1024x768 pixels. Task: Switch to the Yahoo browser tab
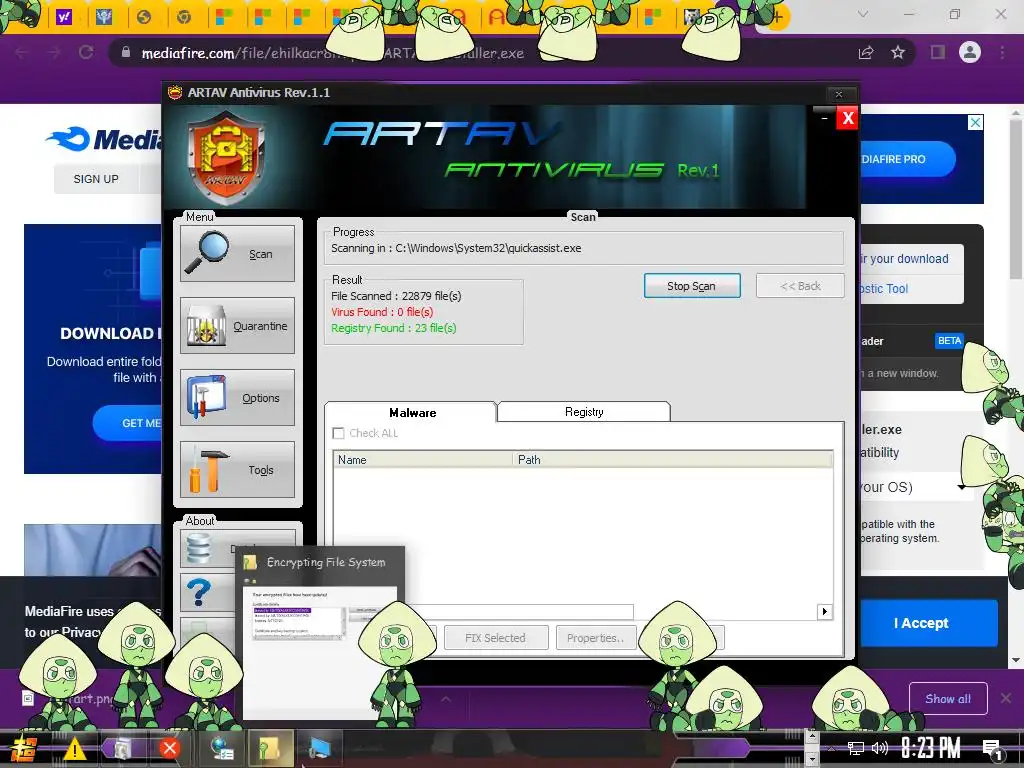point(64,17)
